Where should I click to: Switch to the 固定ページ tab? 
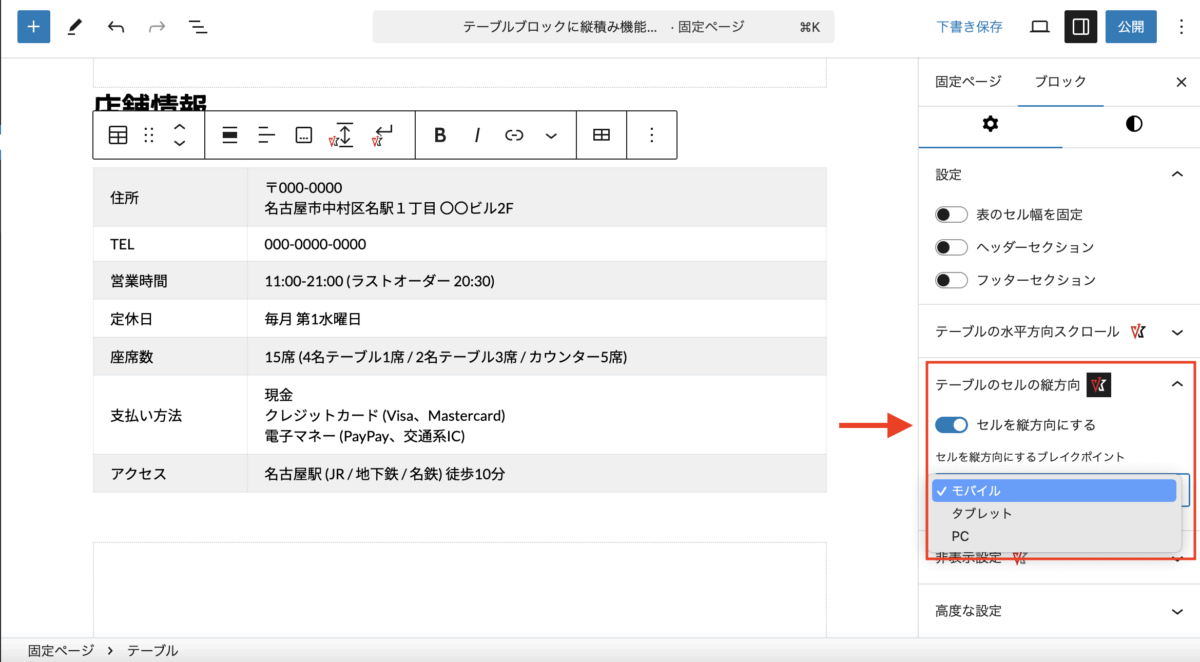click(x=966, y=81)
